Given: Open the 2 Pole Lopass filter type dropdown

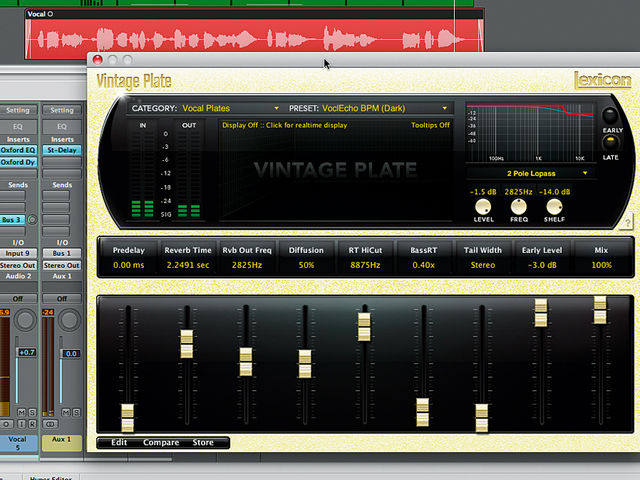Looking at the screenshot, I should (531, 173).
